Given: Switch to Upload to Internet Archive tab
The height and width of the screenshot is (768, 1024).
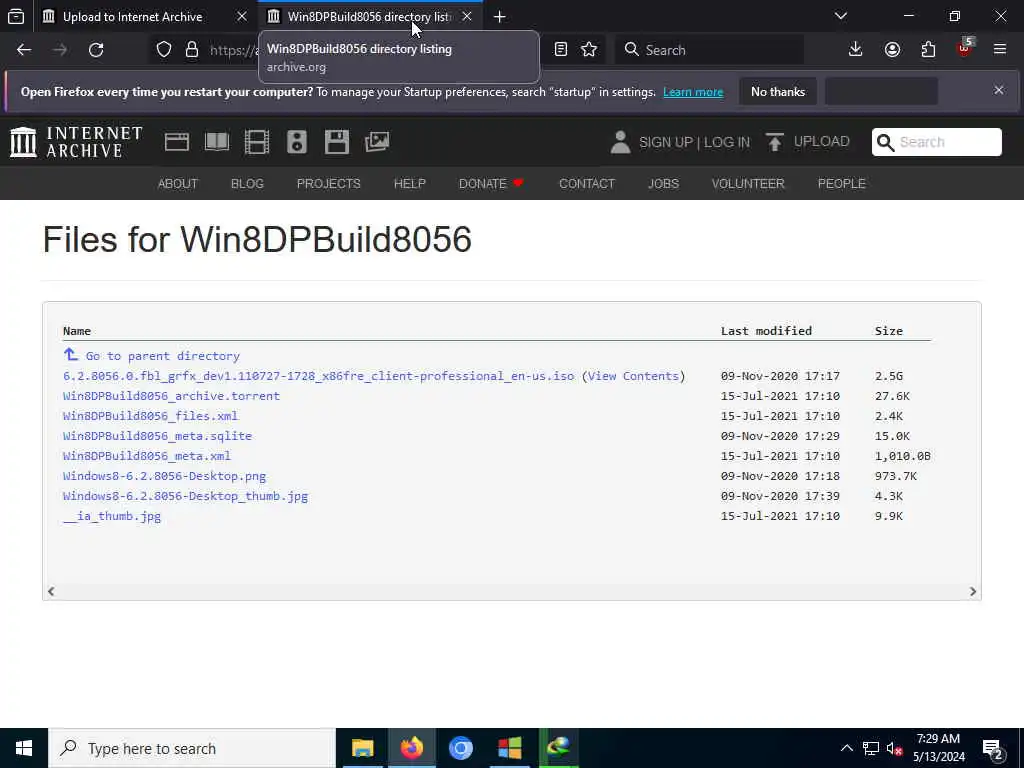Looking at the screenshot, I should (x=133, y=17).
